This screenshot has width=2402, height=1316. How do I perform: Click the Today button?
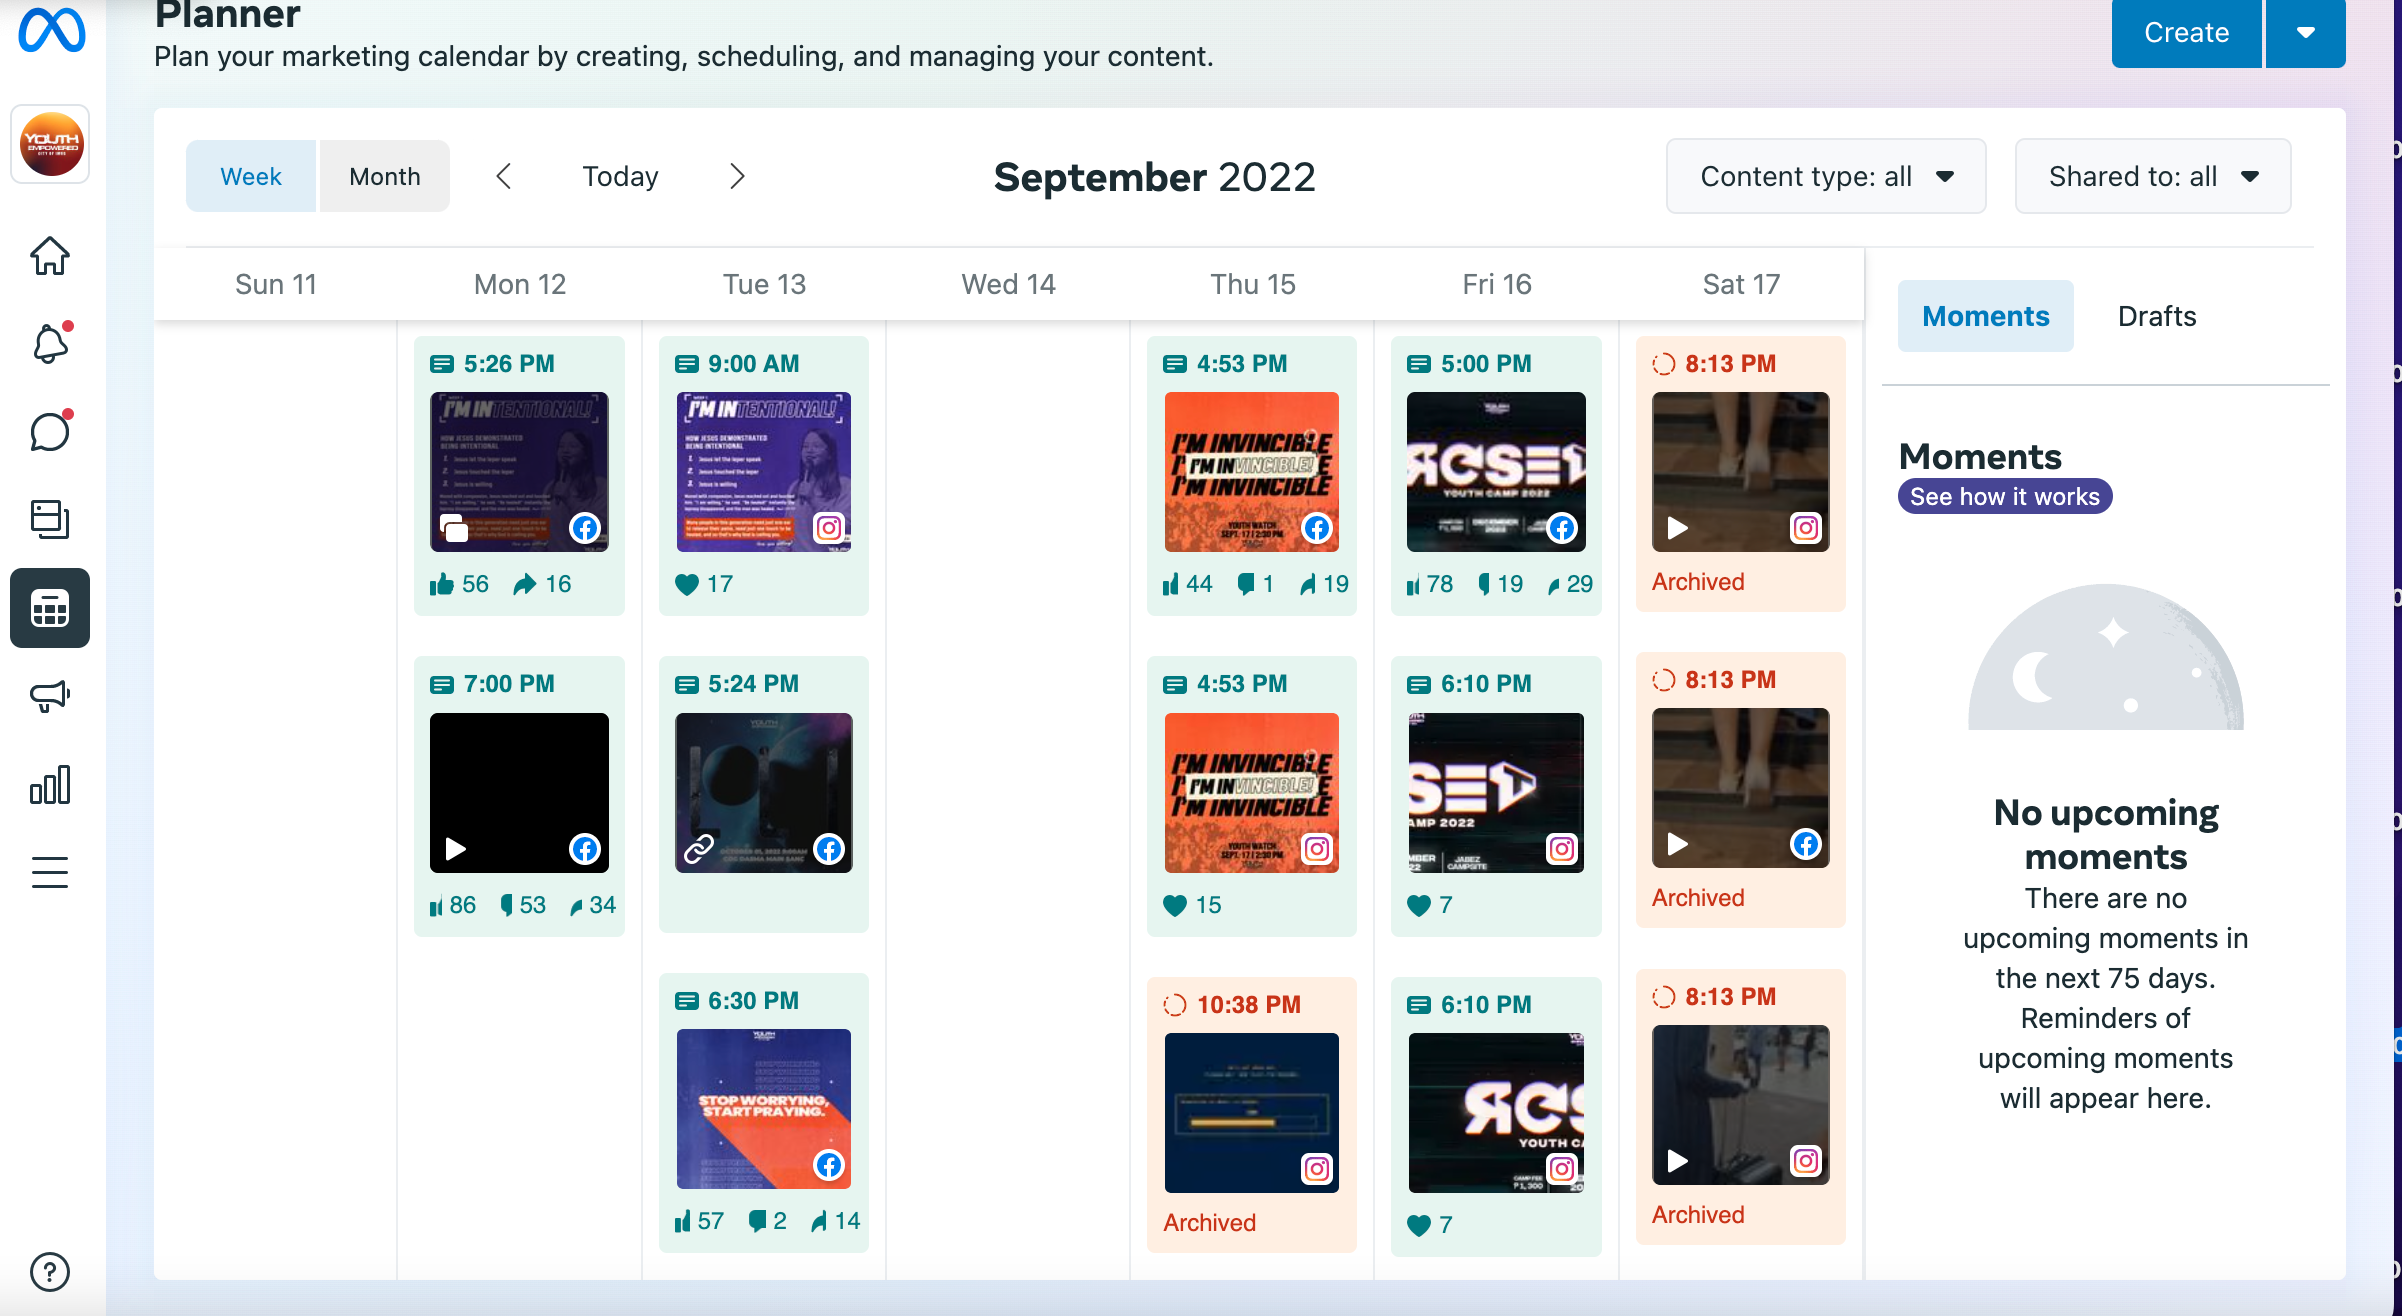coord(620,176)
